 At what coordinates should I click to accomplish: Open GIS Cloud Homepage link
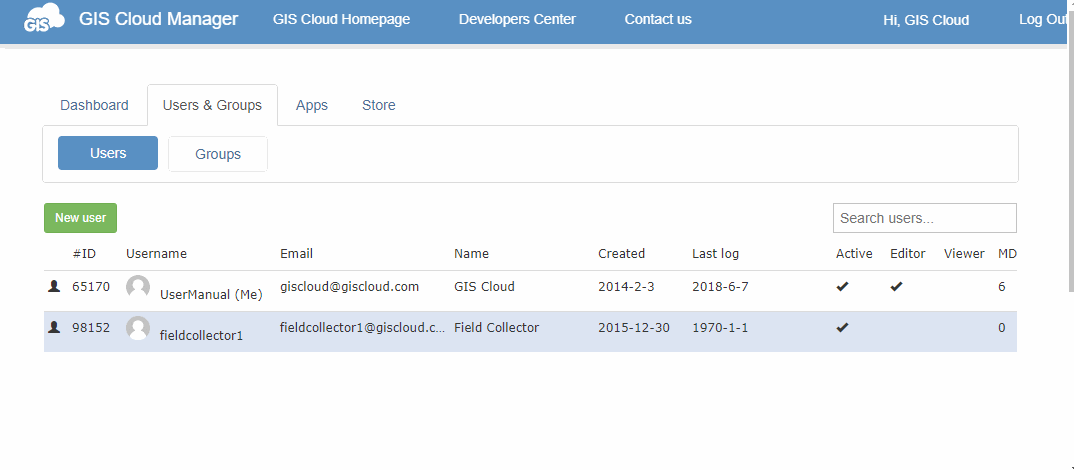coord(341,19)
